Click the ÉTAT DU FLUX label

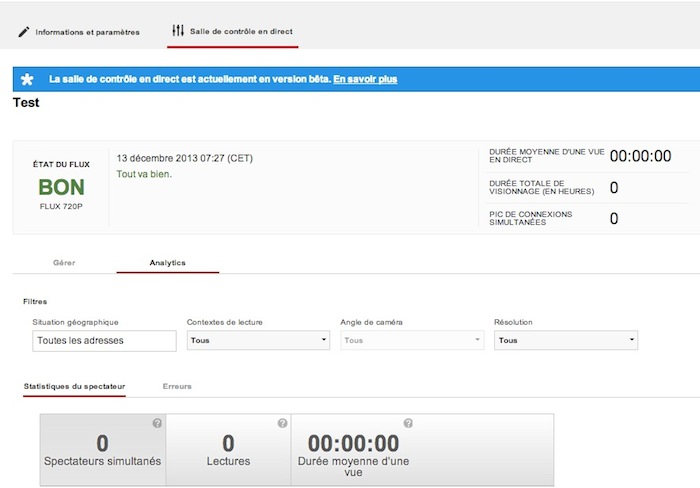pyautogui.click(x=61, y=164)
